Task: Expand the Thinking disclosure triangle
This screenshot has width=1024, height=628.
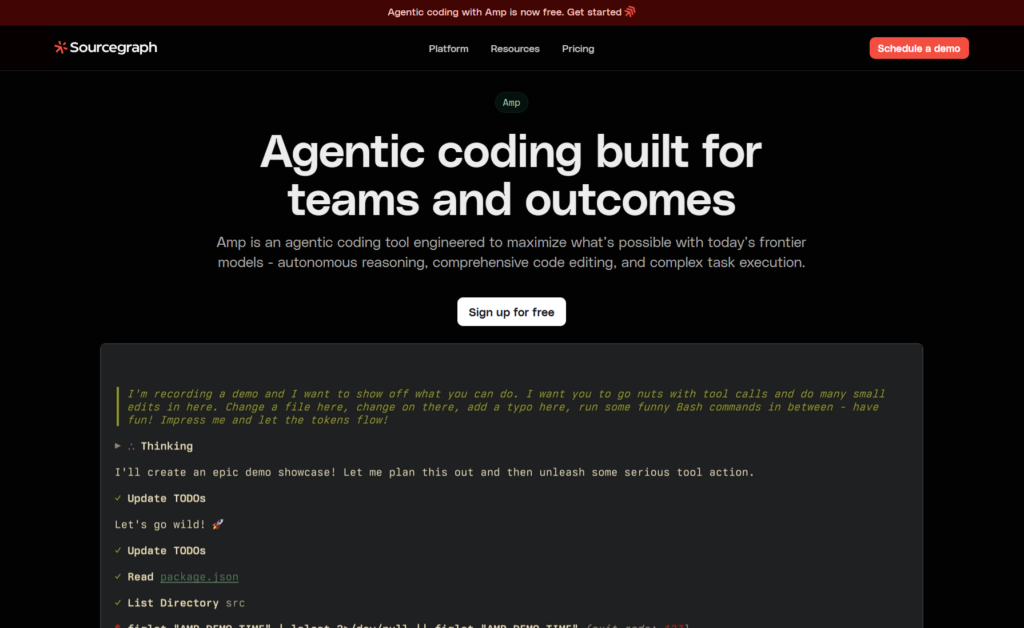Action: (x=116, y=445)
